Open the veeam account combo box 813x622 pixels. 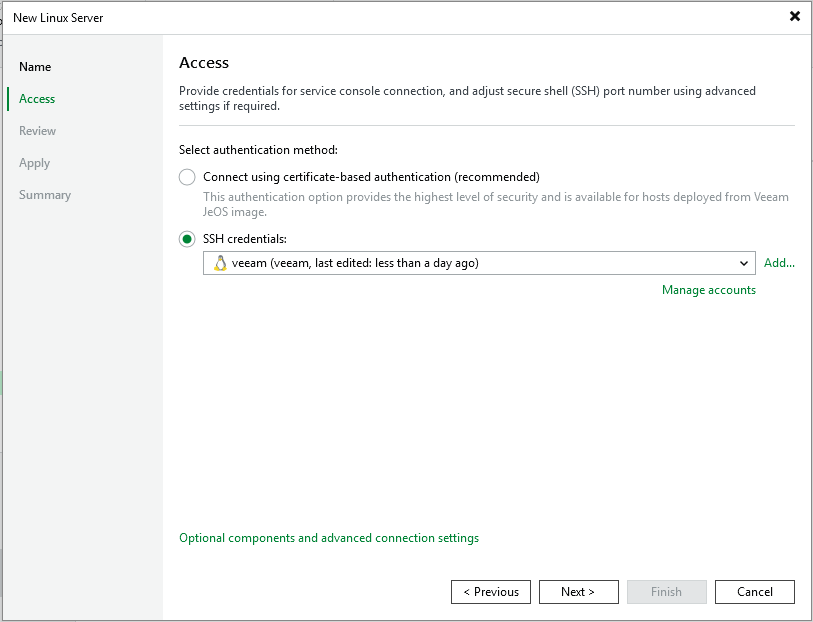pyautogui.click(x=470, y=263)
